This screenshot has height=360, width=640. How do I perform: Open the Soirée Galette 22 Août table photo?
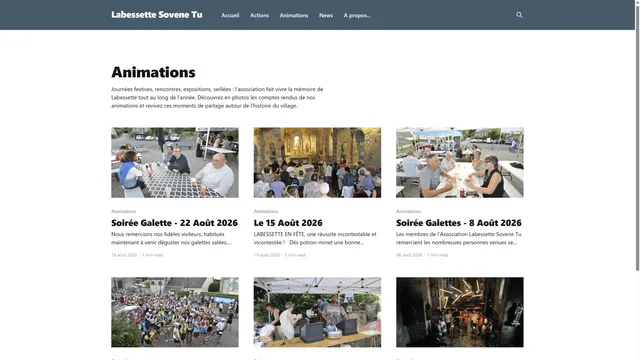tap(175, 162)
